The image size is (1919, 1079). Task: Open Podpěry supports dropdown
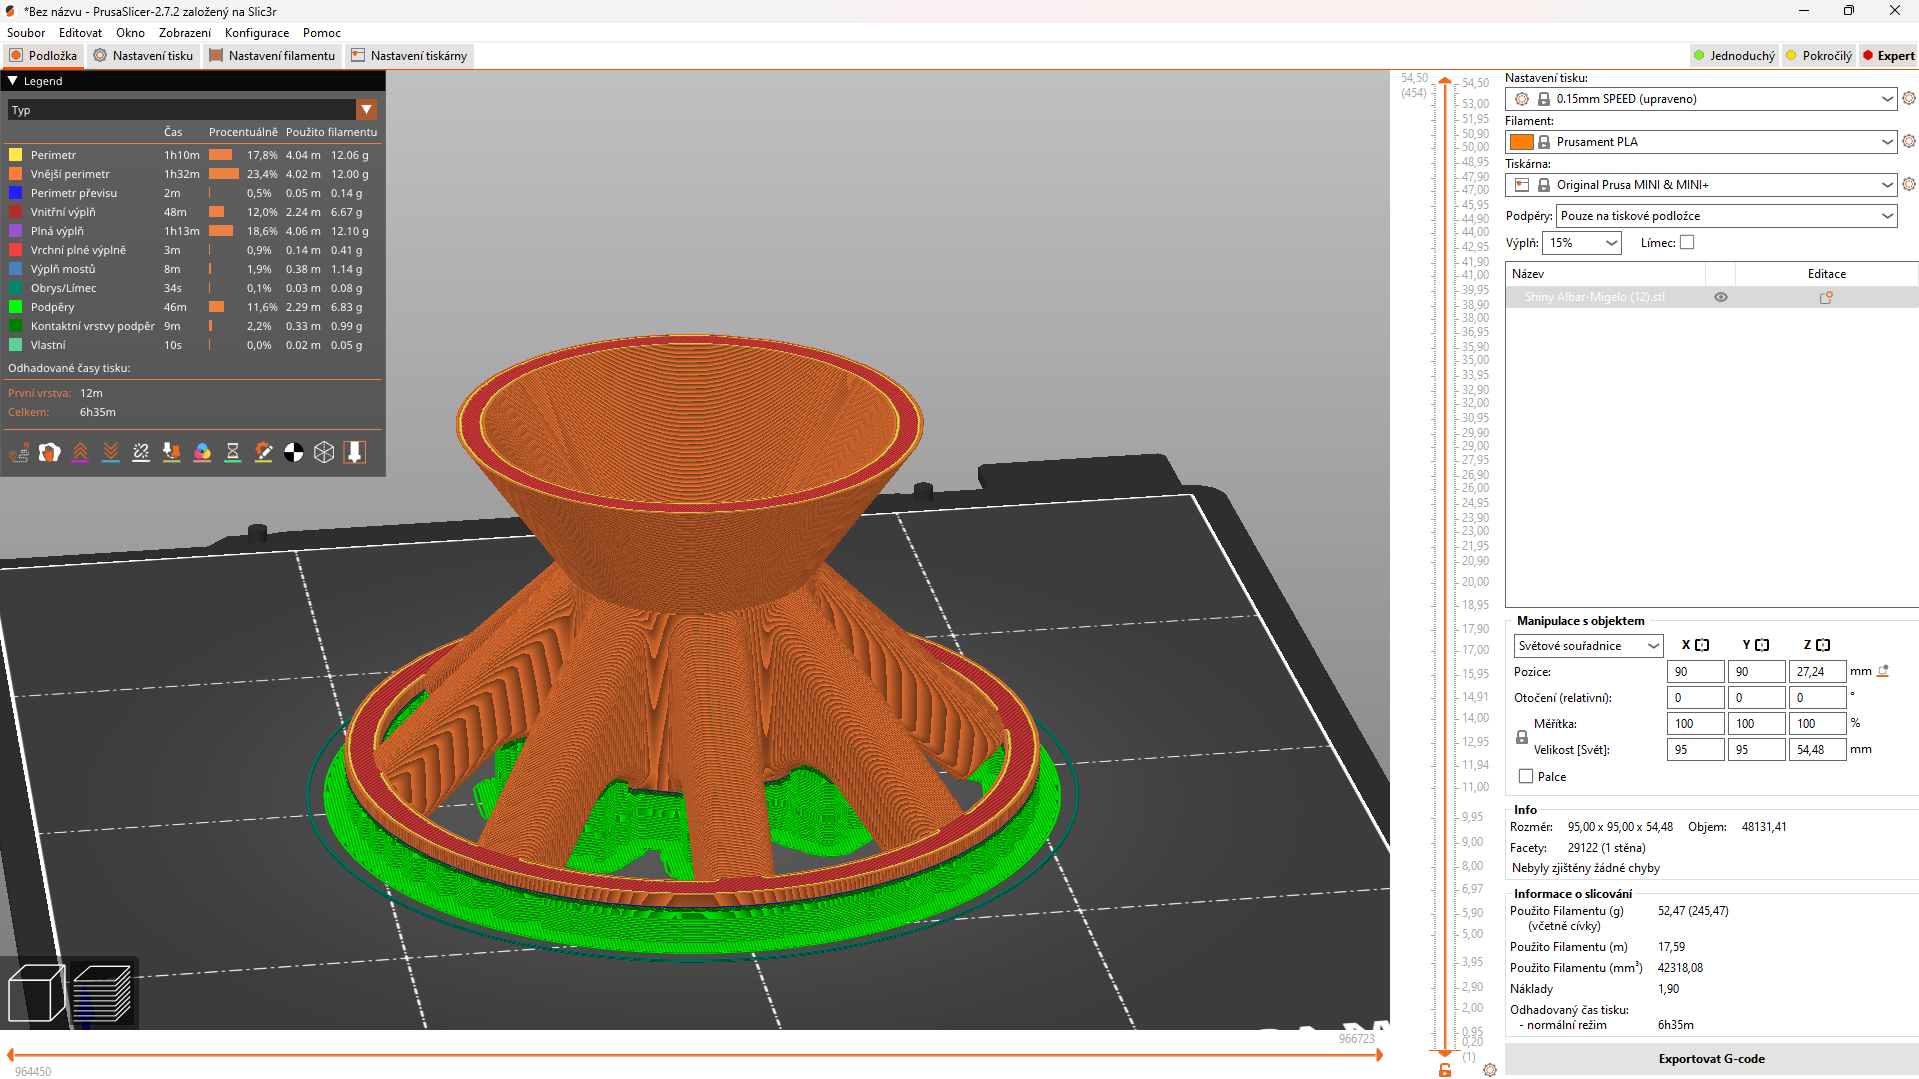[1727, 216]
